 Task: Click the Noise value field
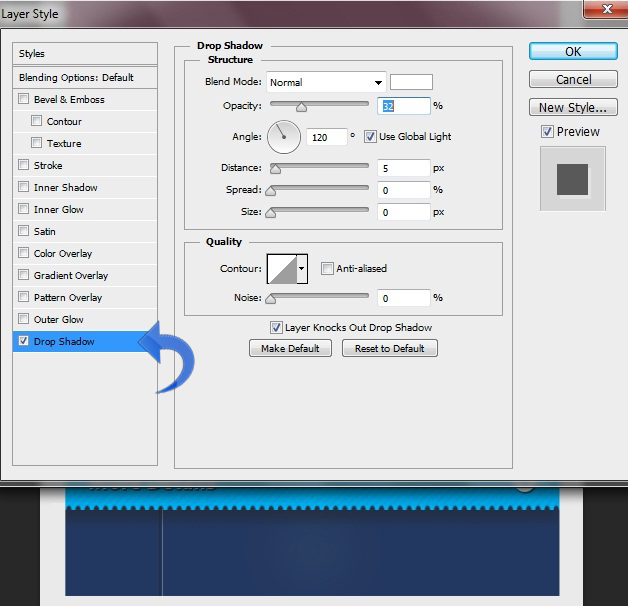pyautogui.click(x=404, y=298)
